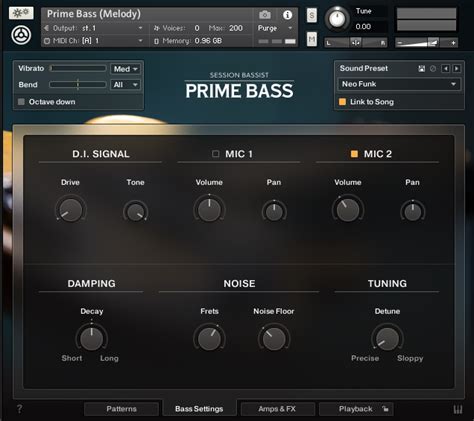Click the Tuning Detune knob
Viewport: 474px width, 421px height.
pyautogui.click(x=387, y=339)
